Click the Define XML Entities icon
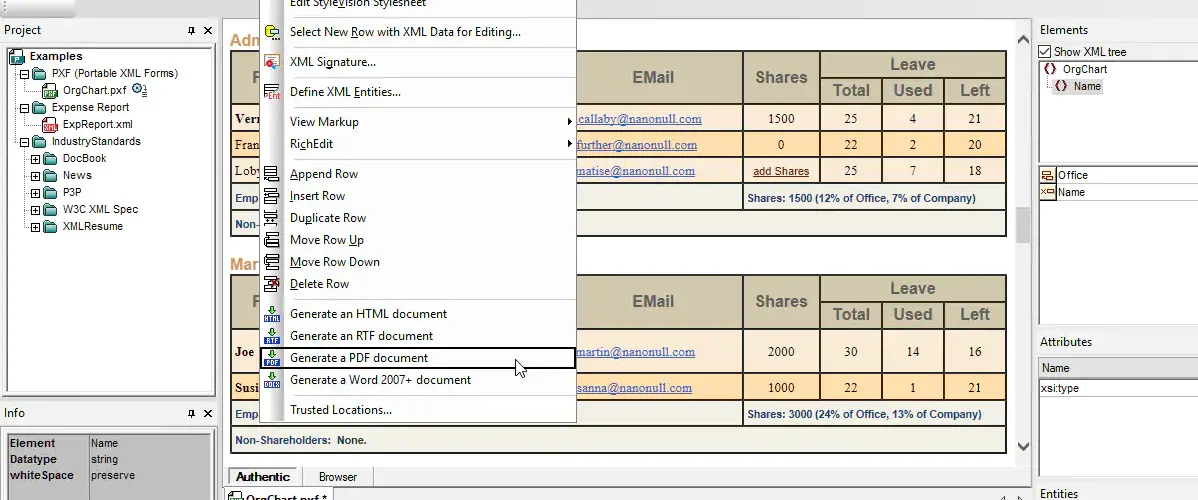This screenshot has width=1198, height=500. pyautogui.click(x=271, y=92)
